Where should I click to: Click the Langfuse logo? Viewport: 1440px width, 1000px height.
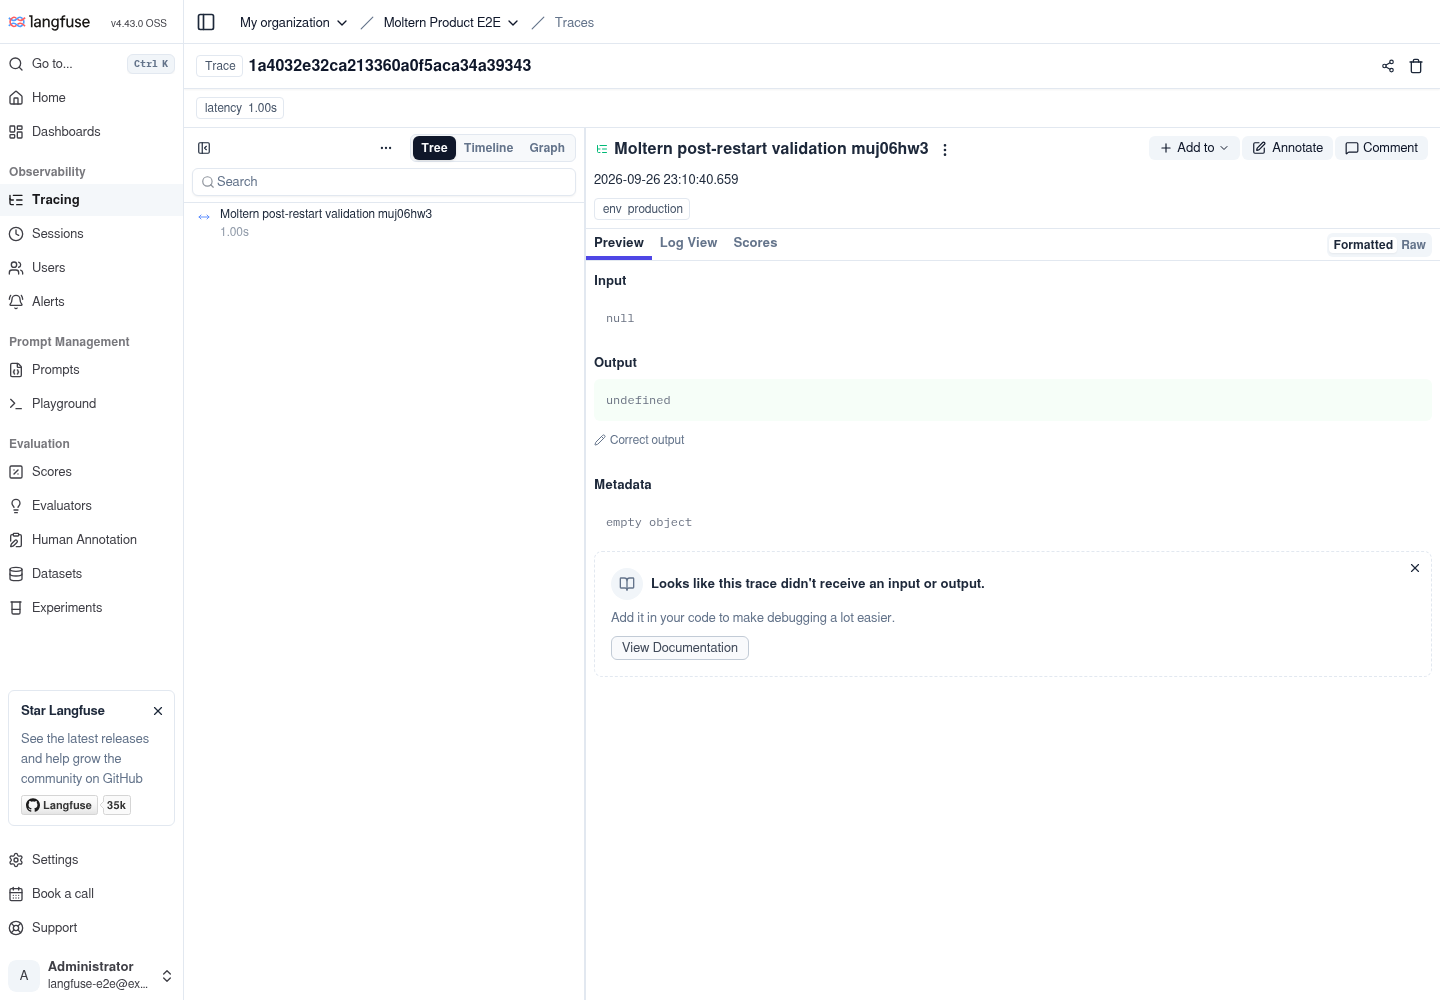coord(49,22)
